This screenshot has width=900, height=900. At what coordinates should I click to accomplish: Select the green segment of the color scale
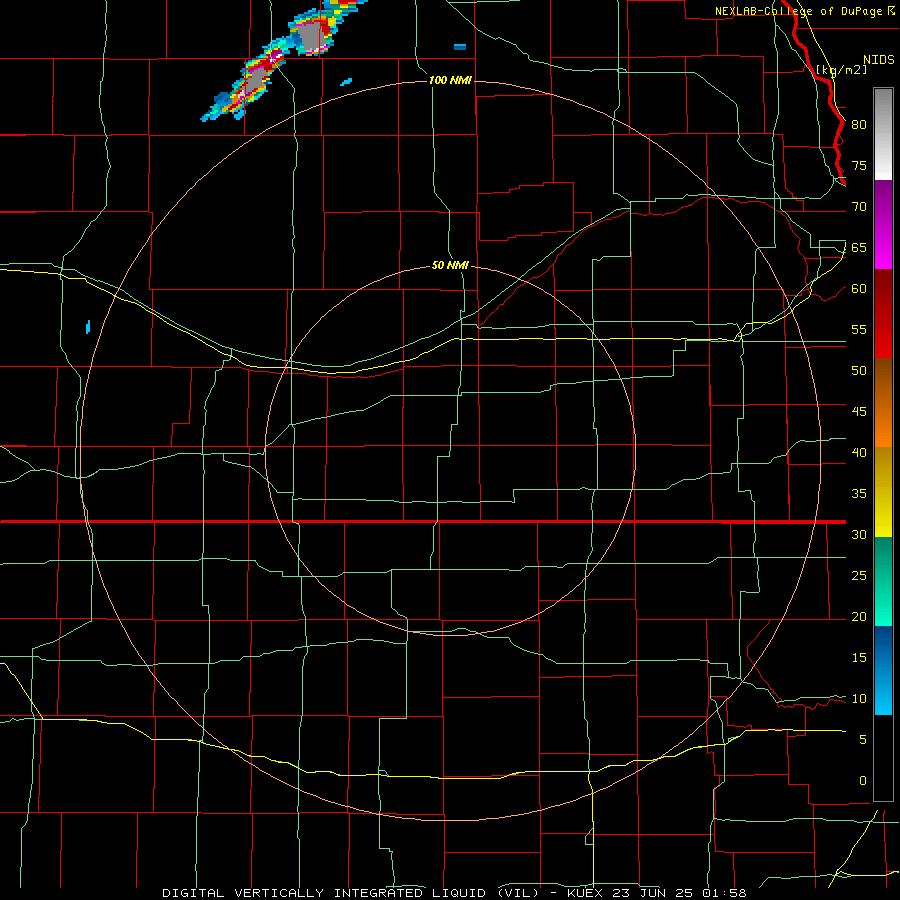pos(883,581)
